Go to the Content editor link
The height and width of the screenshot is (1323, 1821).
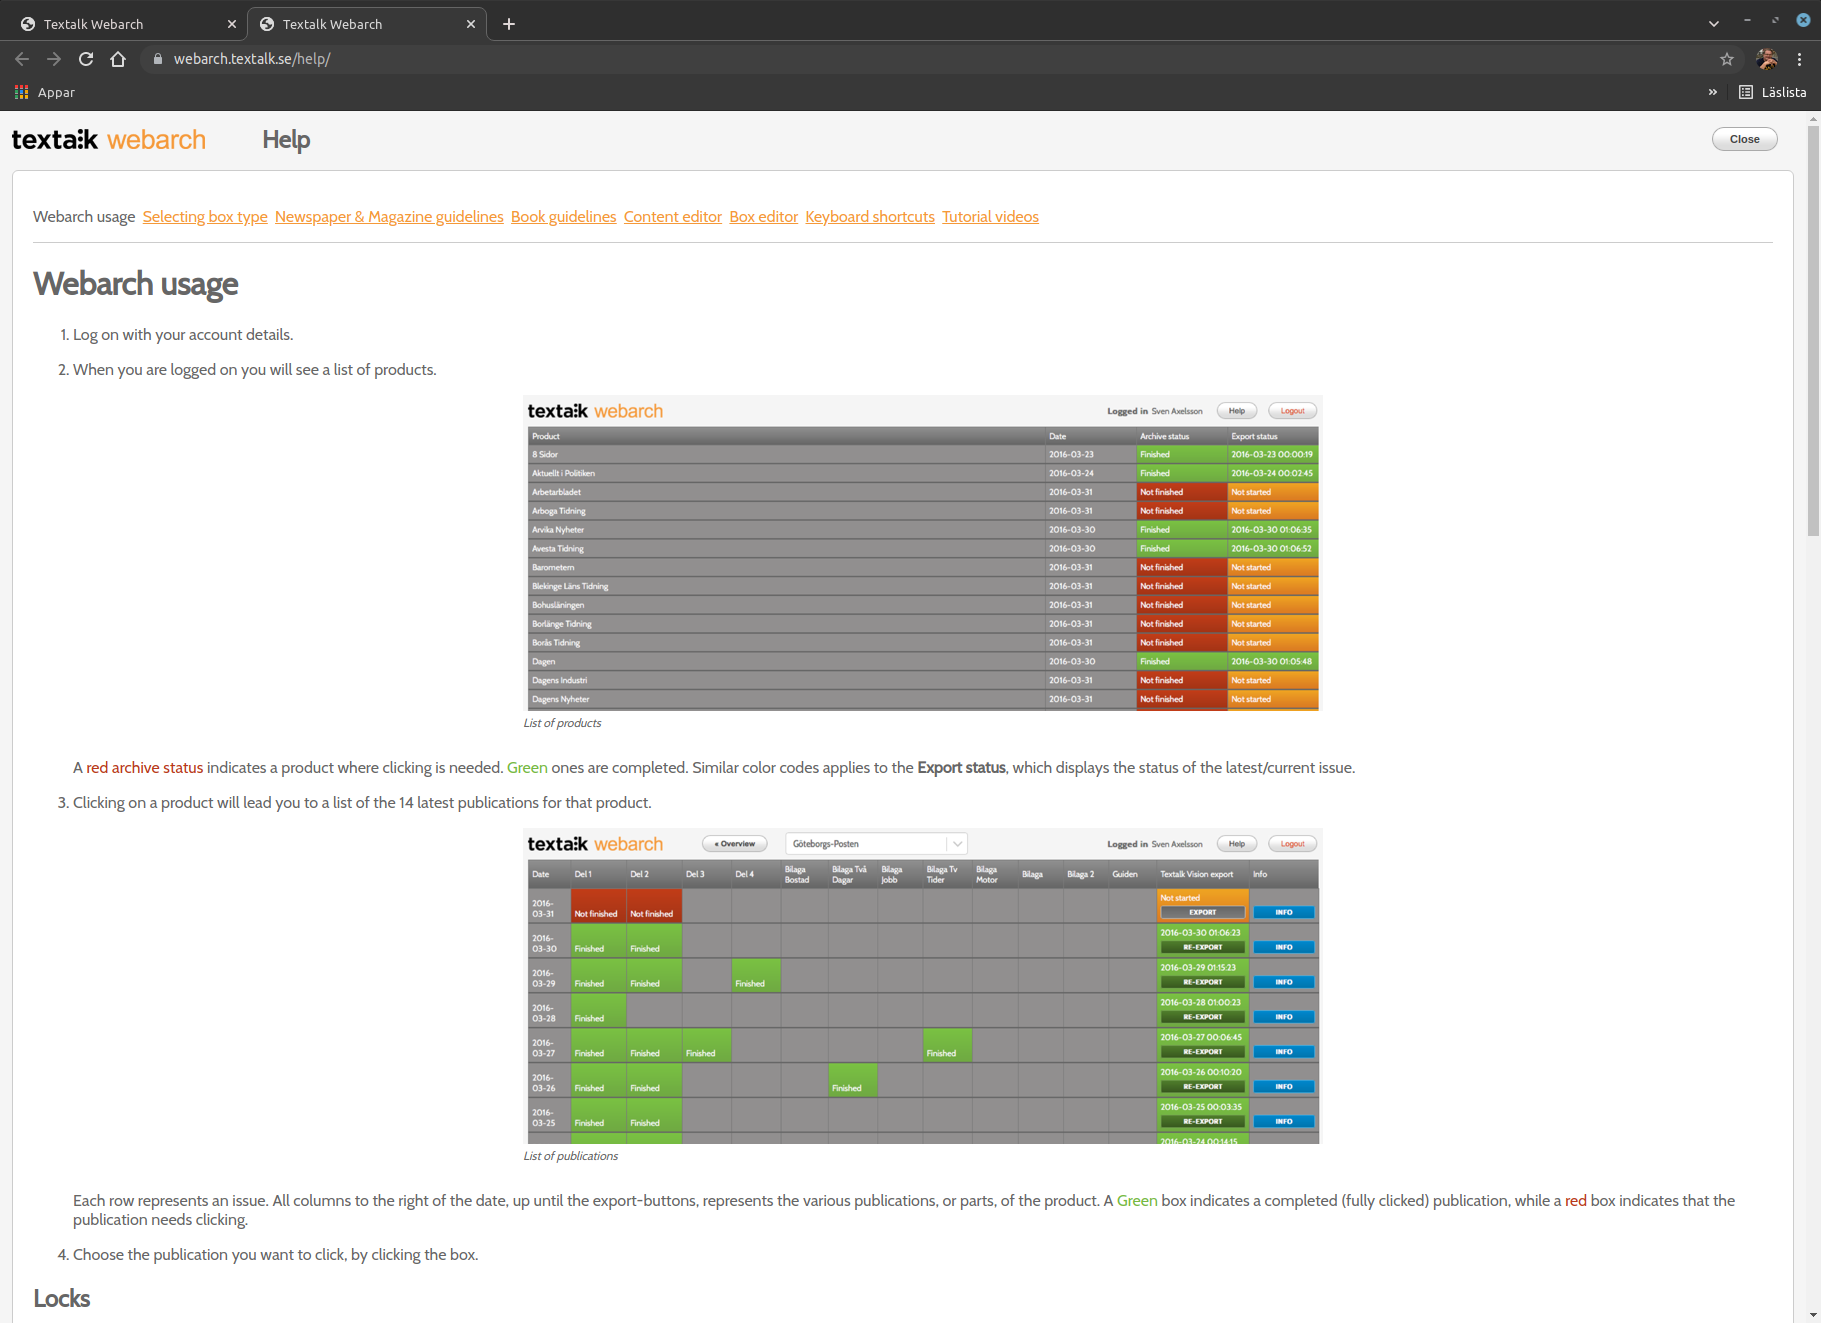(673, 217)
